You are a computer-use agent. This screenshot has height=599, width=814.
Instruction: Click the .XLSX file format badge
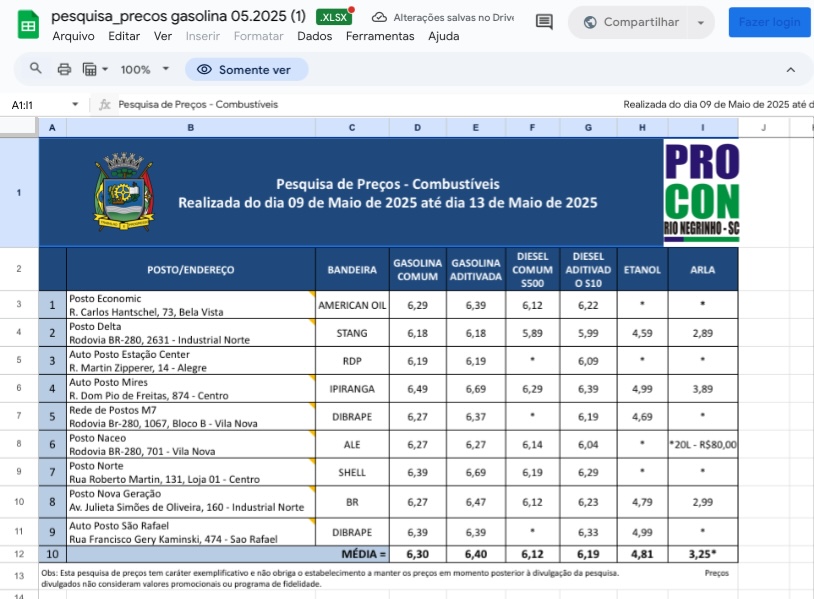334,18
